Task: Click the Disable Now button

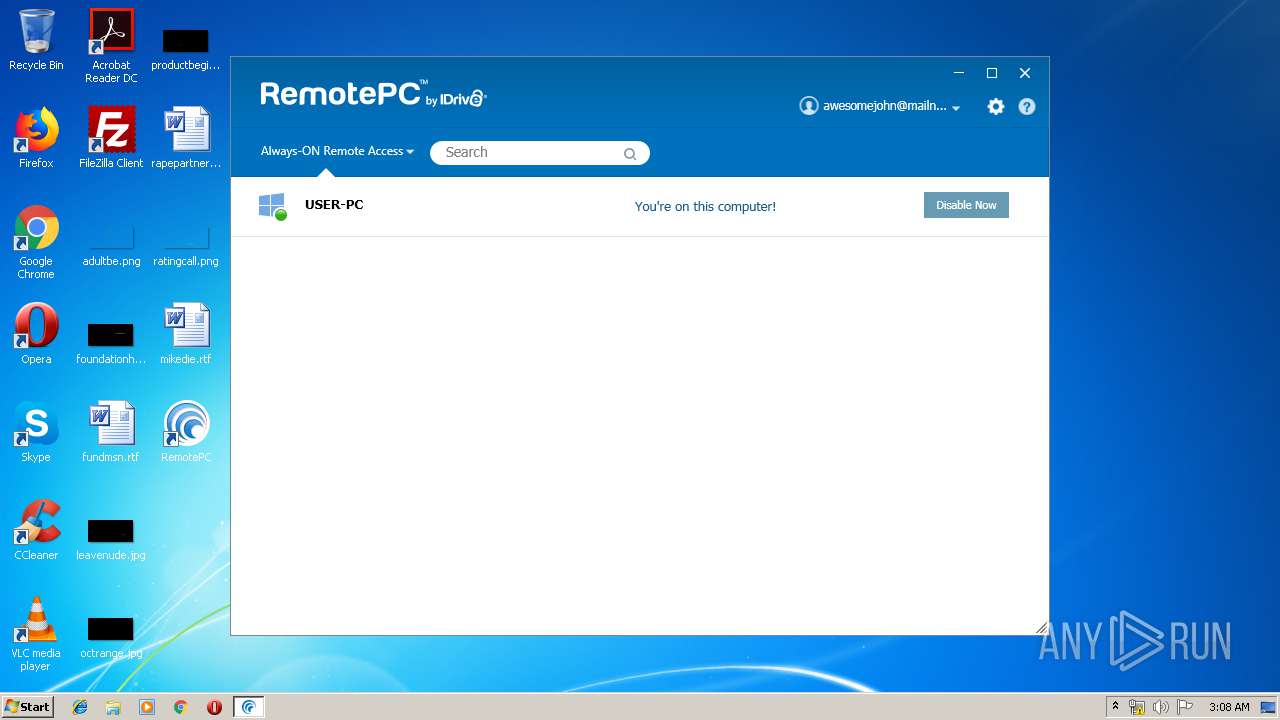Action: [966, 205]
